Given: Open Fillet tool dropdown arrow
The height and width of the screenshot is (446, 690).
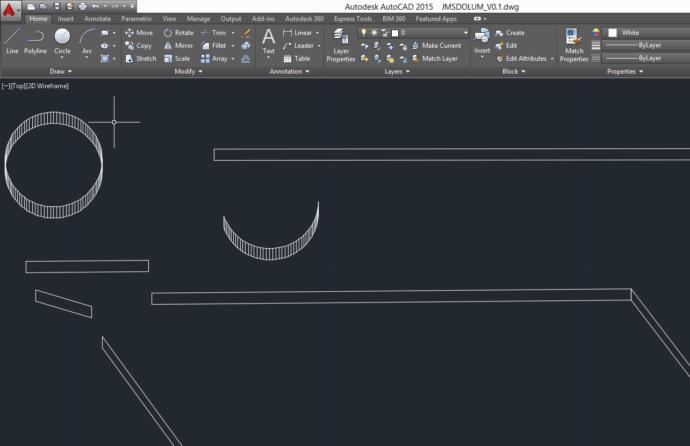Looking at the screenshot, I should pos(233,46).
